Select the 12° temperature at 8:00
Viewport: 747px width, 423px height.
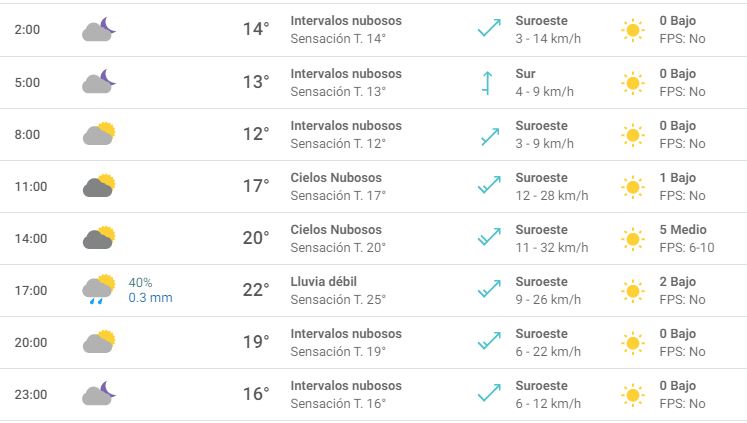point(256,134)
